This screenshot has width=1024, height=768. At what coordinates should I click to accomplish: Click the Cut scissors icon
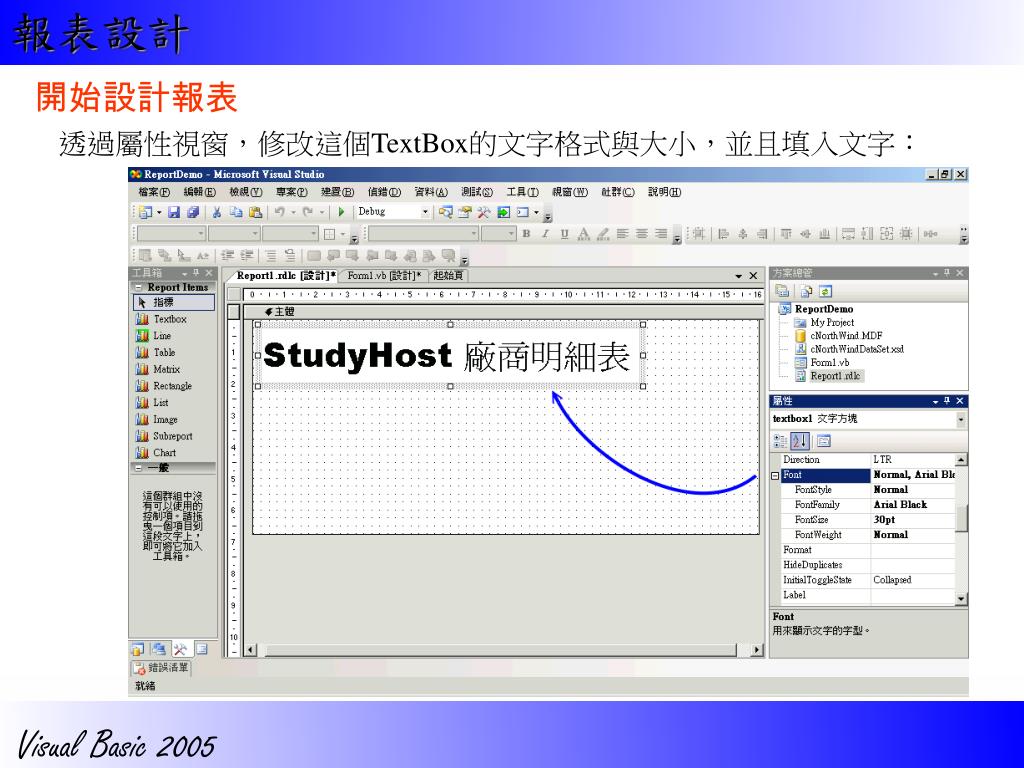[217, 212]
